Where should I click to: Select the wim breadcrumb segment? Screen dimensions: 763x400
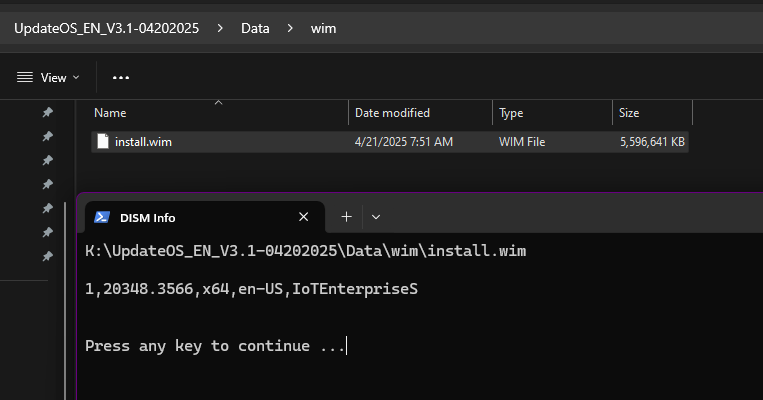point(323,28)
